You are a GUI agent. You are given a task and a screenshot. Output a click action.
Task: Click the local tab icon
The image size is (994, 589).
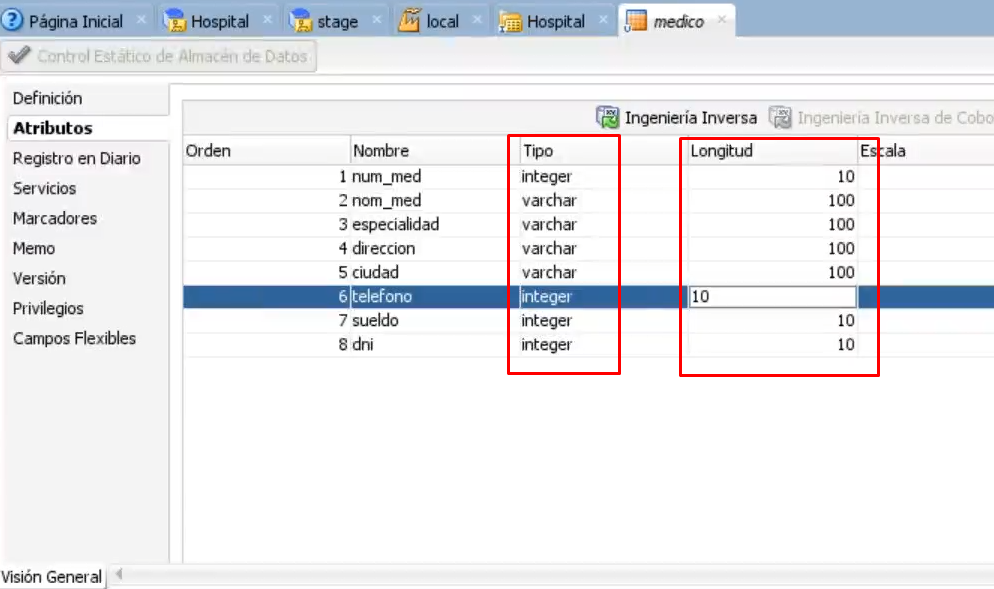click(x=410, y=21)
